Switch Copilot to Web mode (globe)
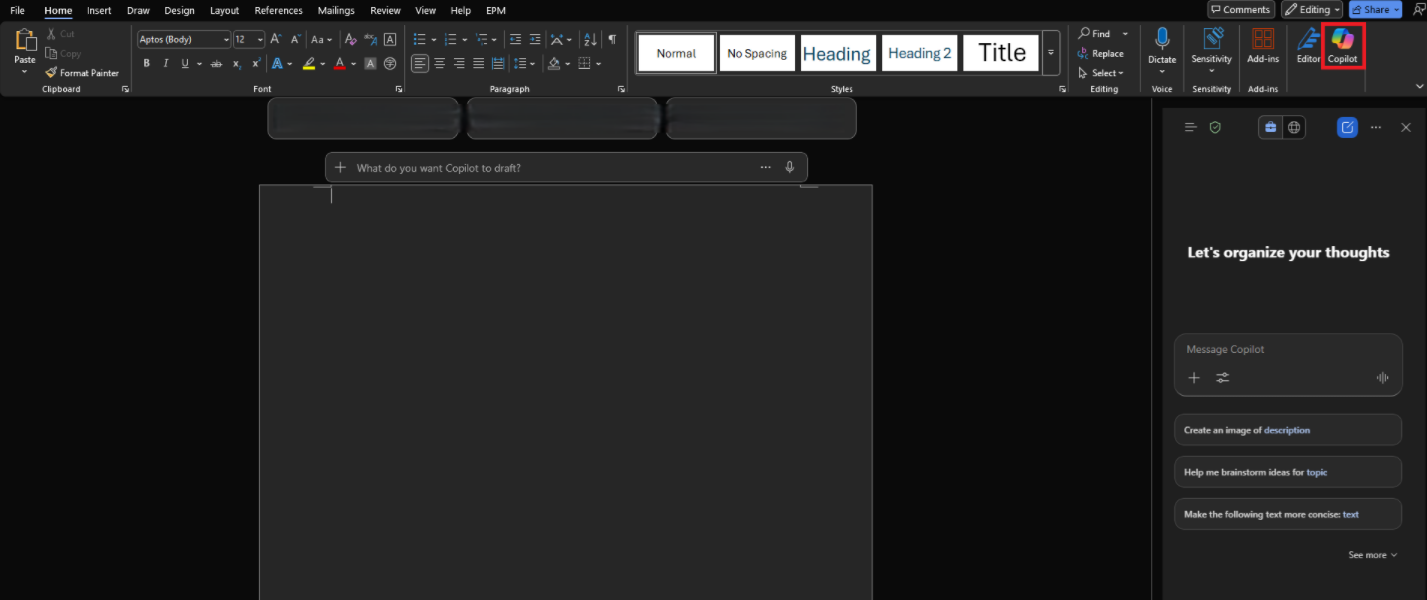Viewport: 1427px width, 600px height. [1294, 127]
